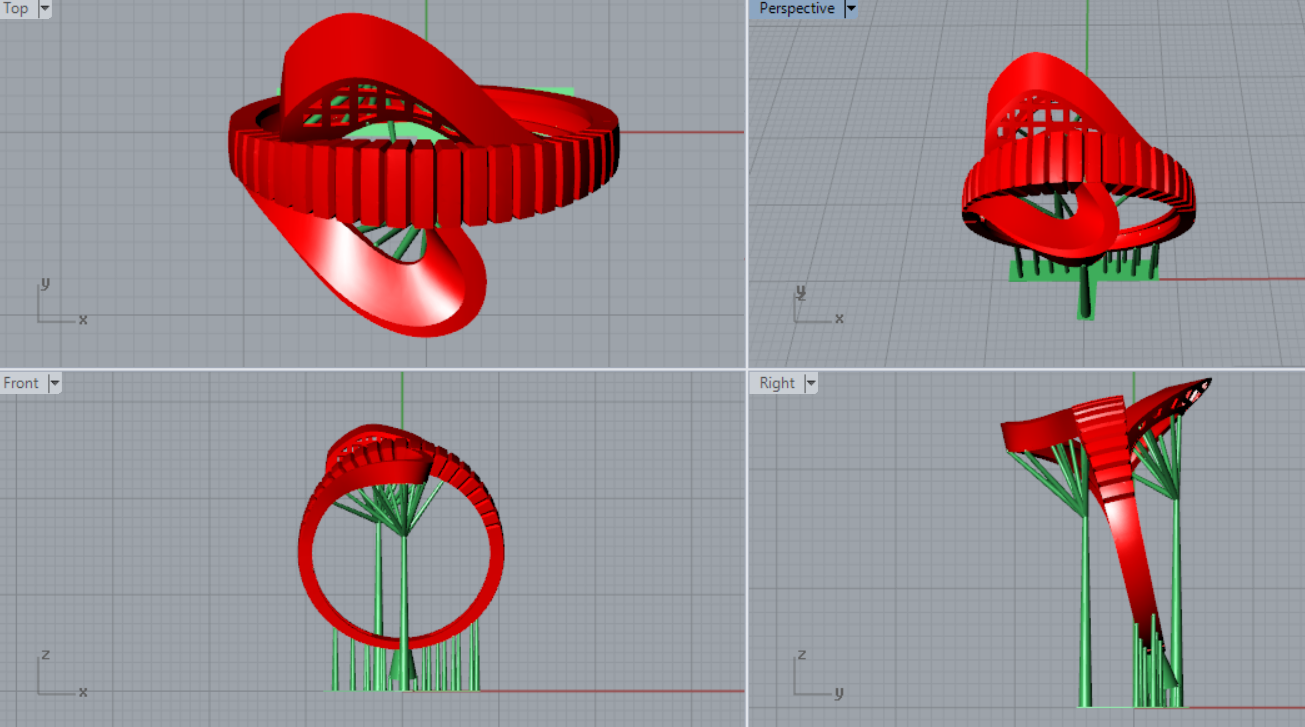Image resolution: width=1305 pixels, height=727 pixels.
Task: Select the green base plate in Perspective viewport
Action: [1030, 271]
